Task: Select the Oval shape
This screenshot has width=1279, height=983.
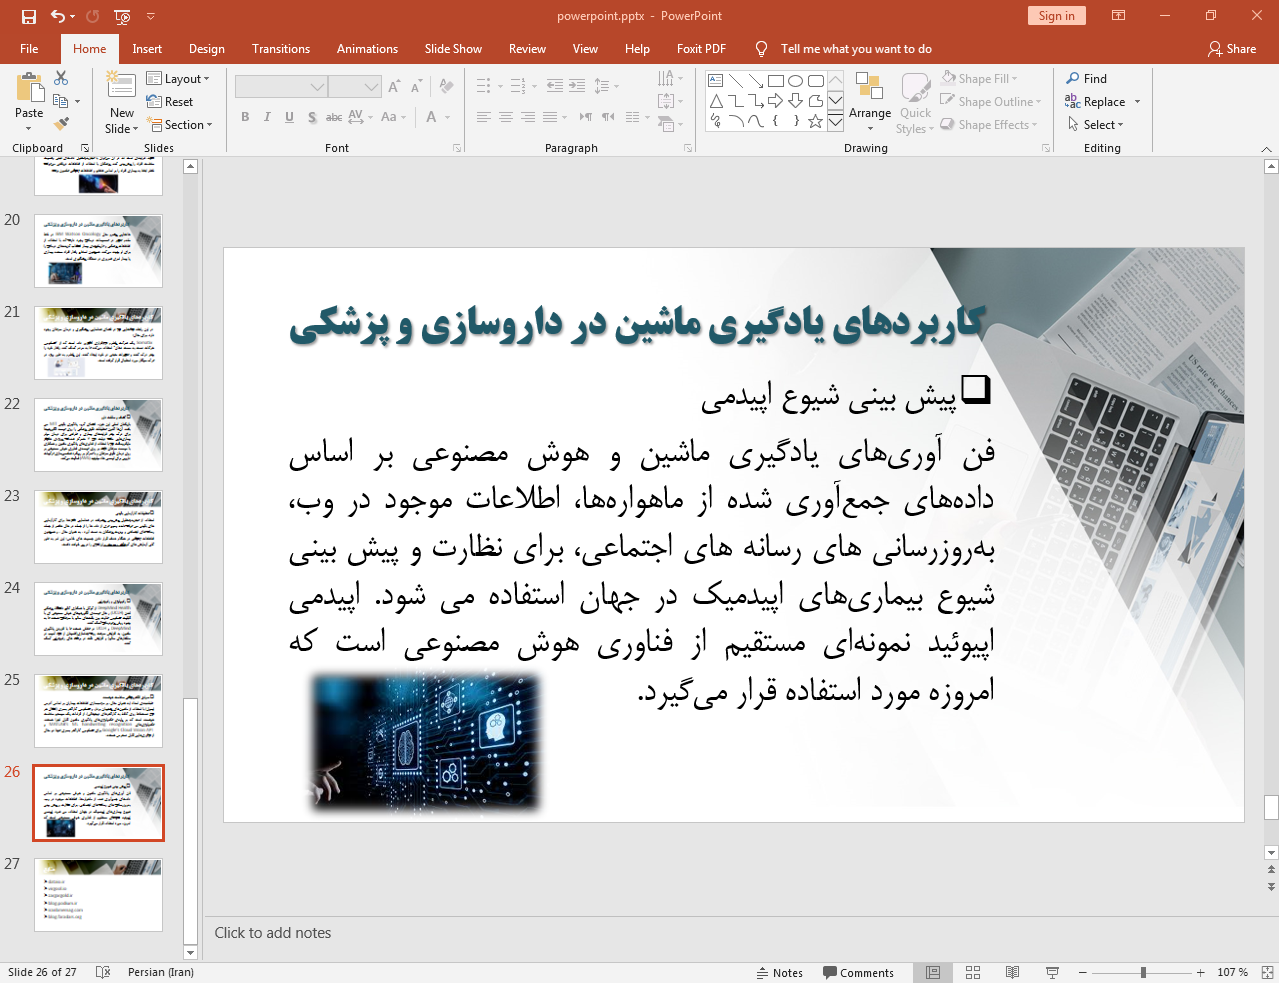Action: point(795,81)
